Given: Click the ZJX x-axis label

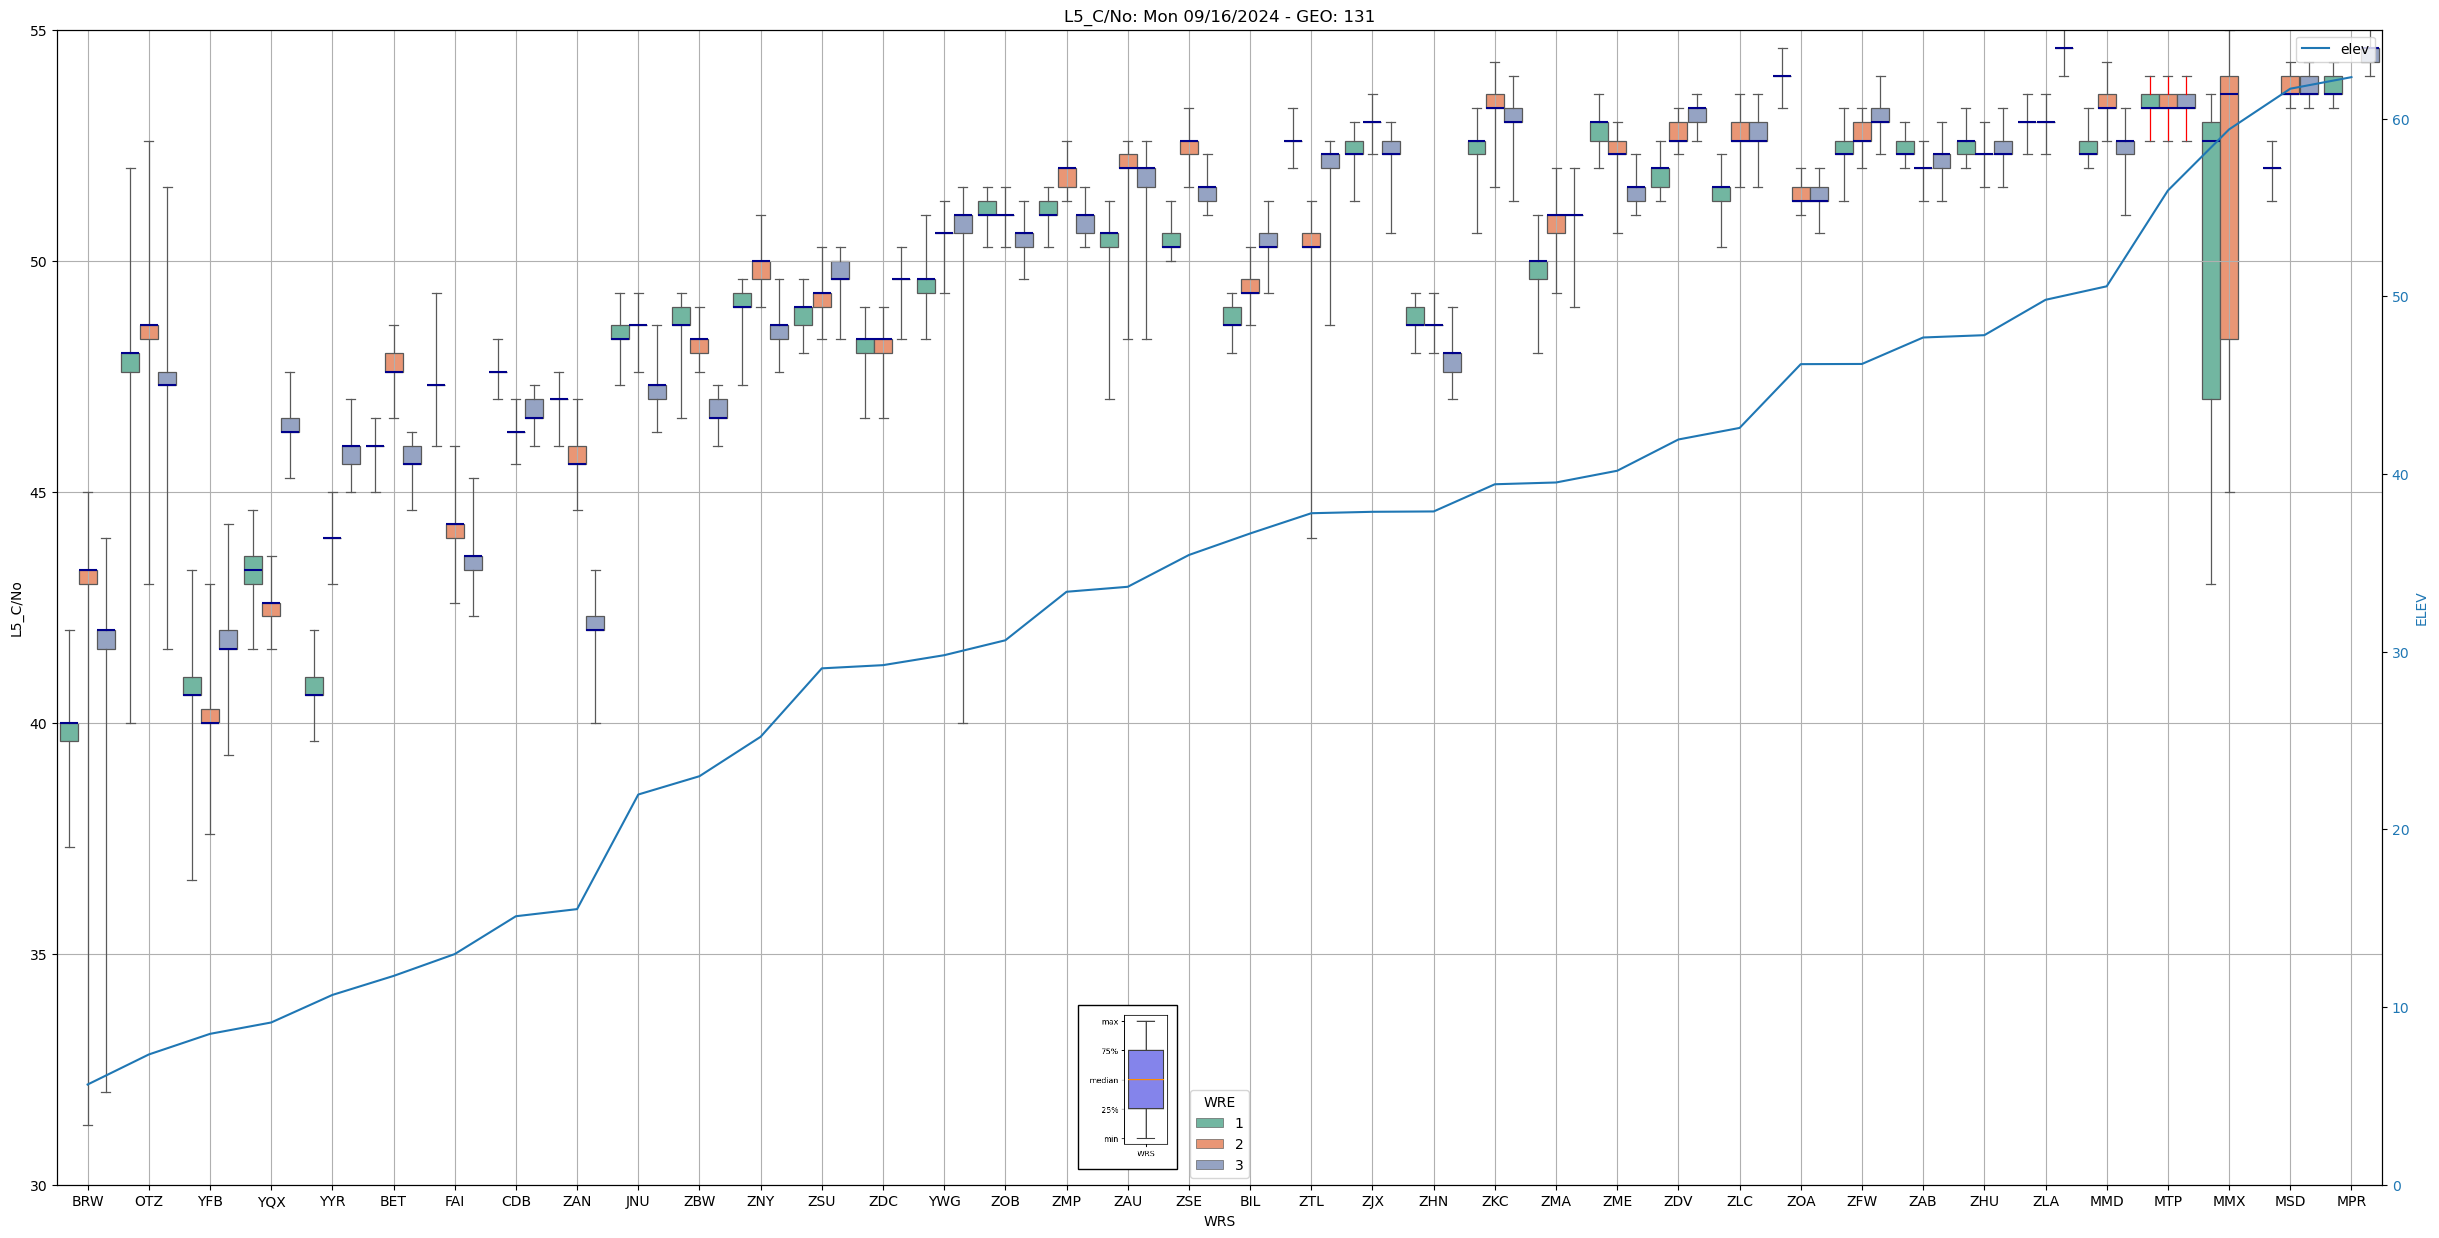Looking at the screenshot, I should (x=1372, y=1201).
